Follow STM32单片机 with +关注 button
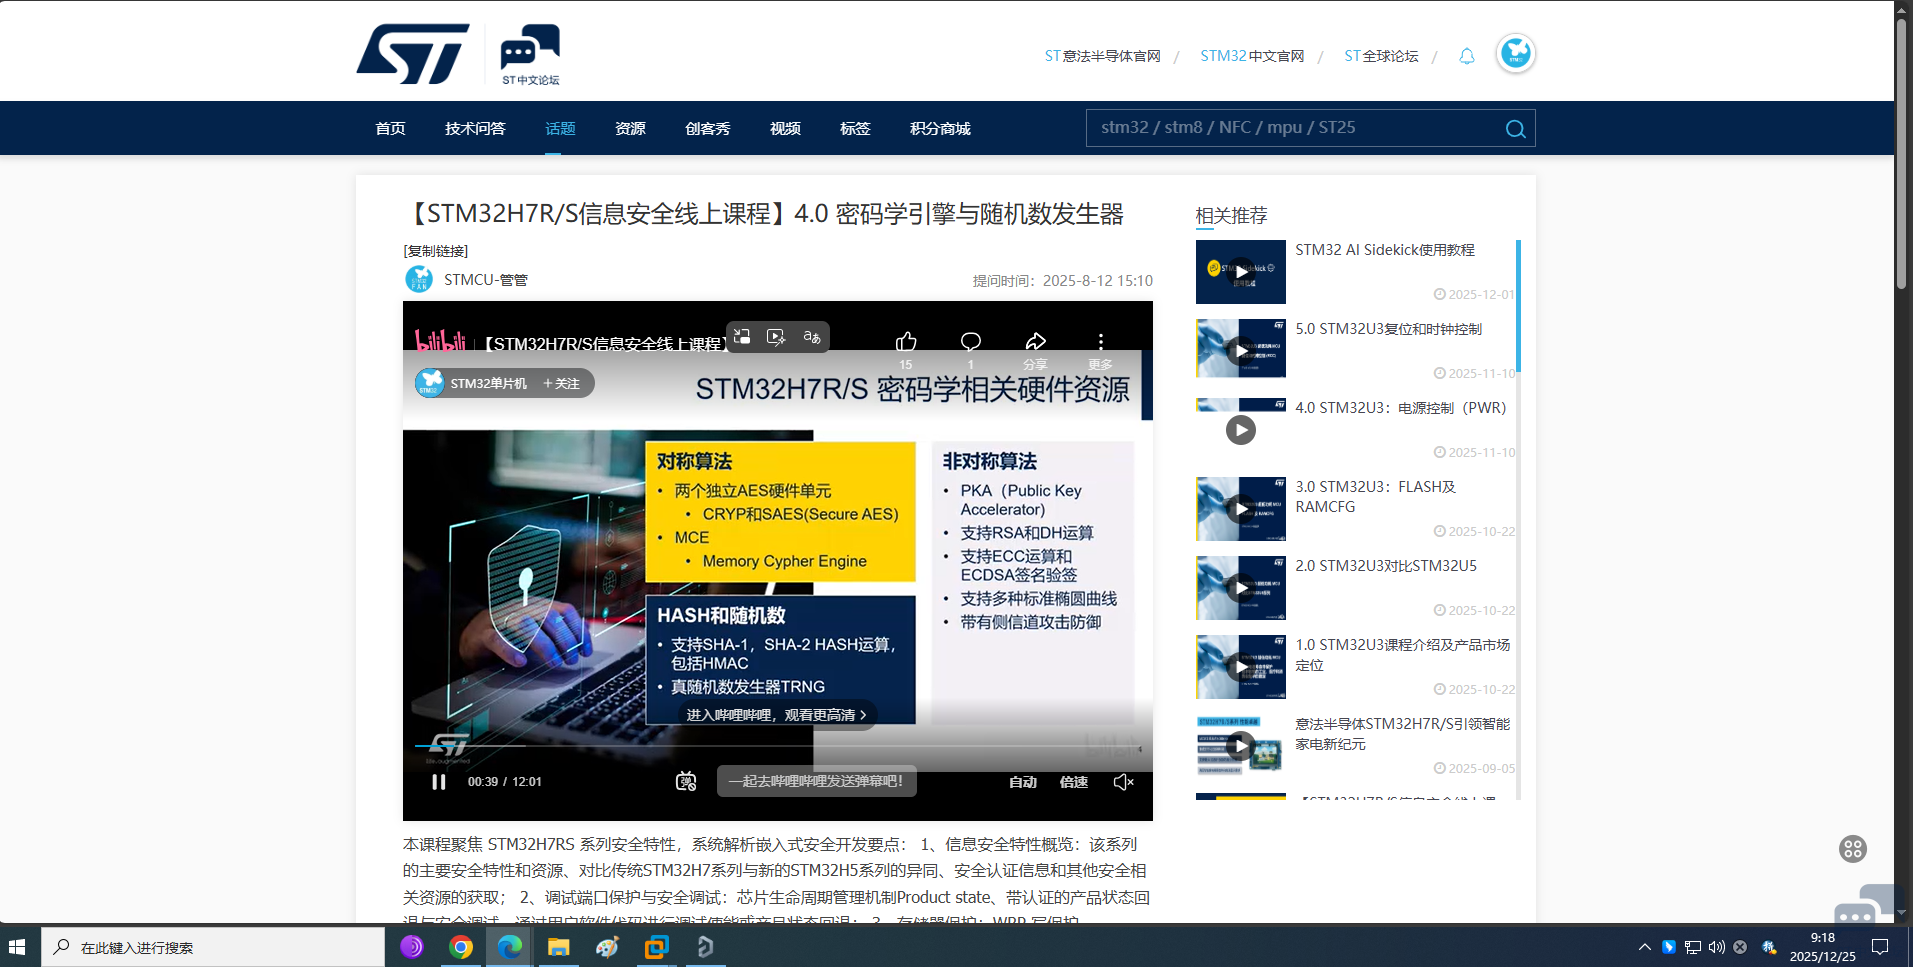This screenshot has width=1913, height=967. click(561, 383)
